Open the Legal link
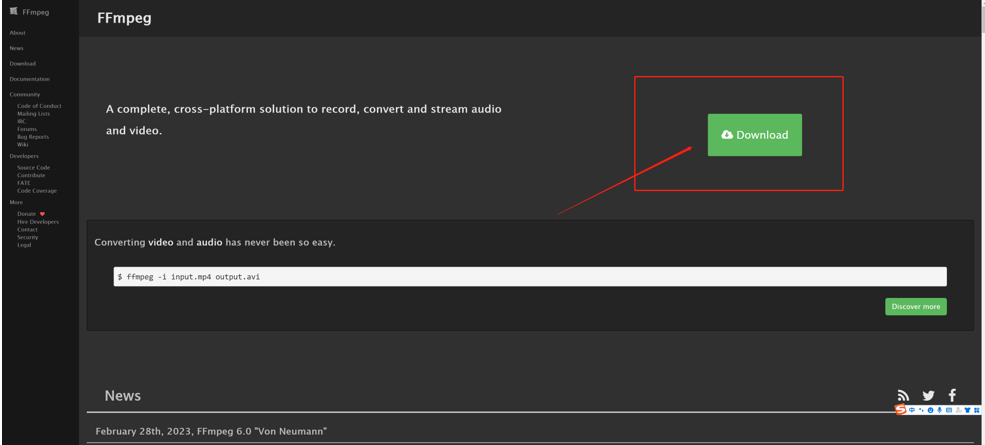This screenshot has height=445, width=985. pyautogui.click(x=24, y=244)
